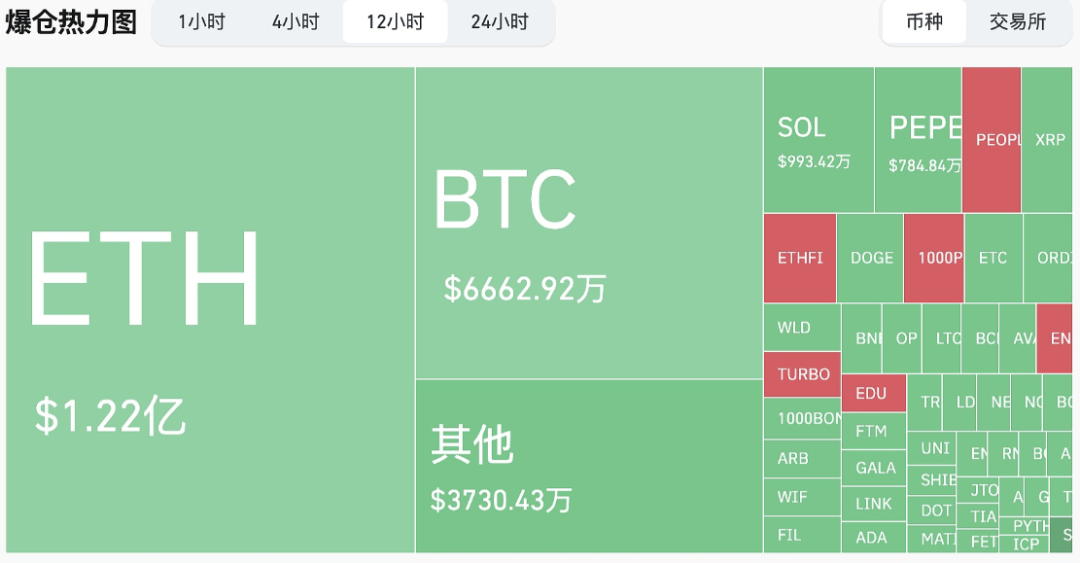
Task: Select the 12小时 time range tab
Action: pyautogui.click(x=395, y=22)
